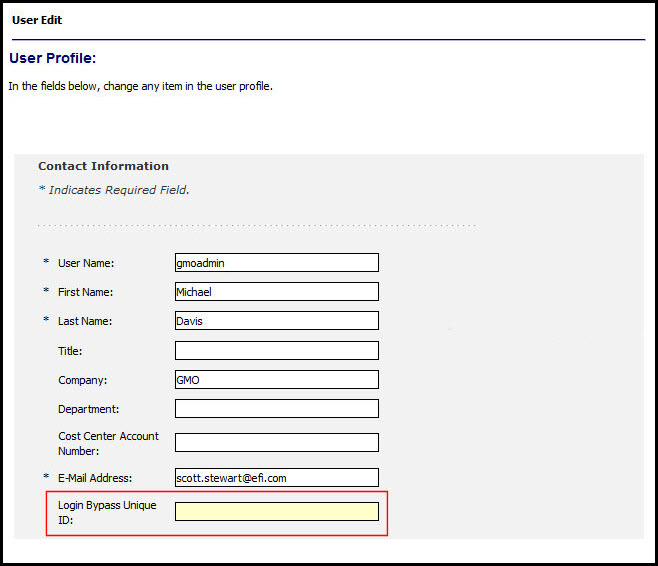The height and width of the screenshot is (566, 658).
Task: Click the "First Name:" label text
Action: click(85, 292)
